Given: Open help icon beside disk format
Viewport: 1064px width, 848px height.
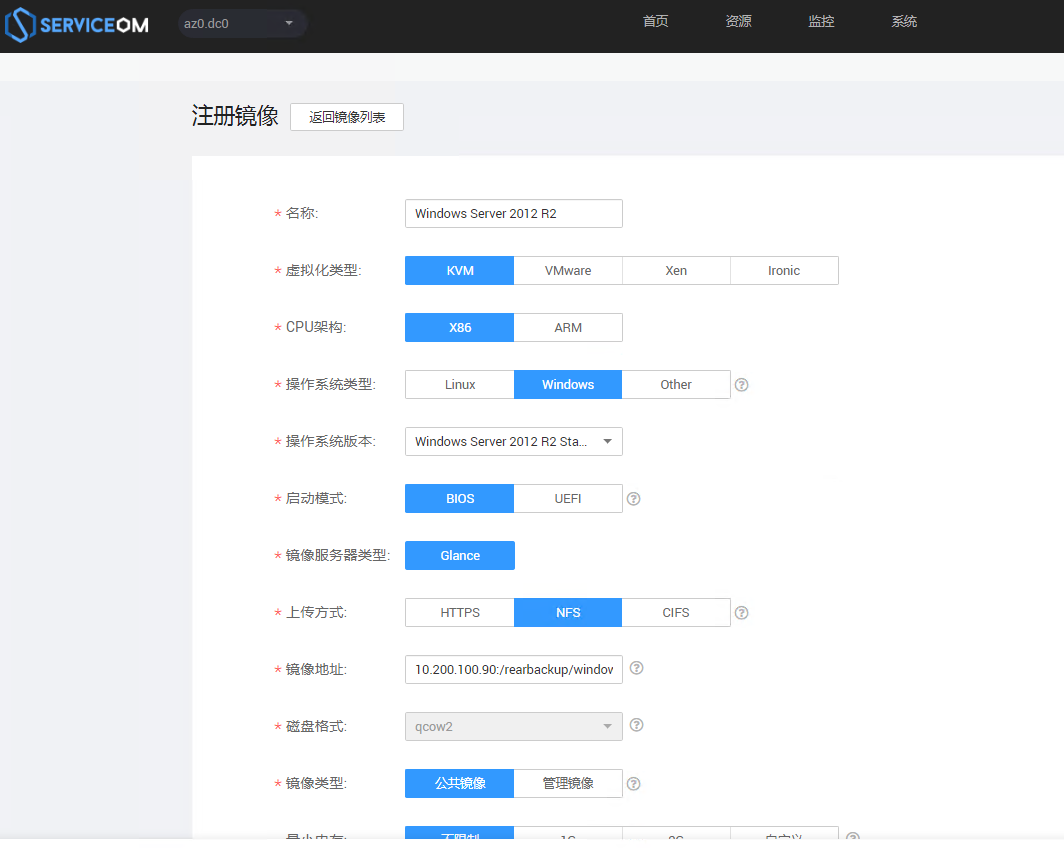Looking at the screenshot, I should [x=636, y=725].
